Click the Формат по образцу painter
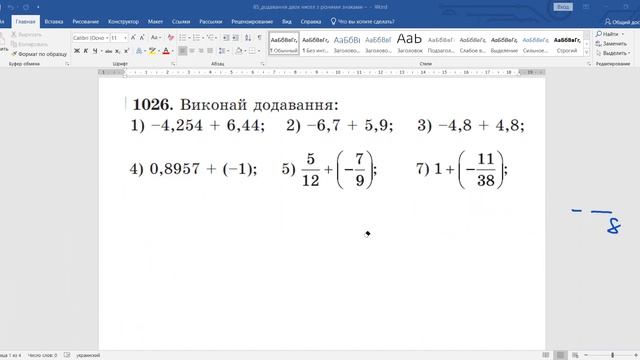The height and width of the screenshot is (360, 640). (x=39, y=54)
